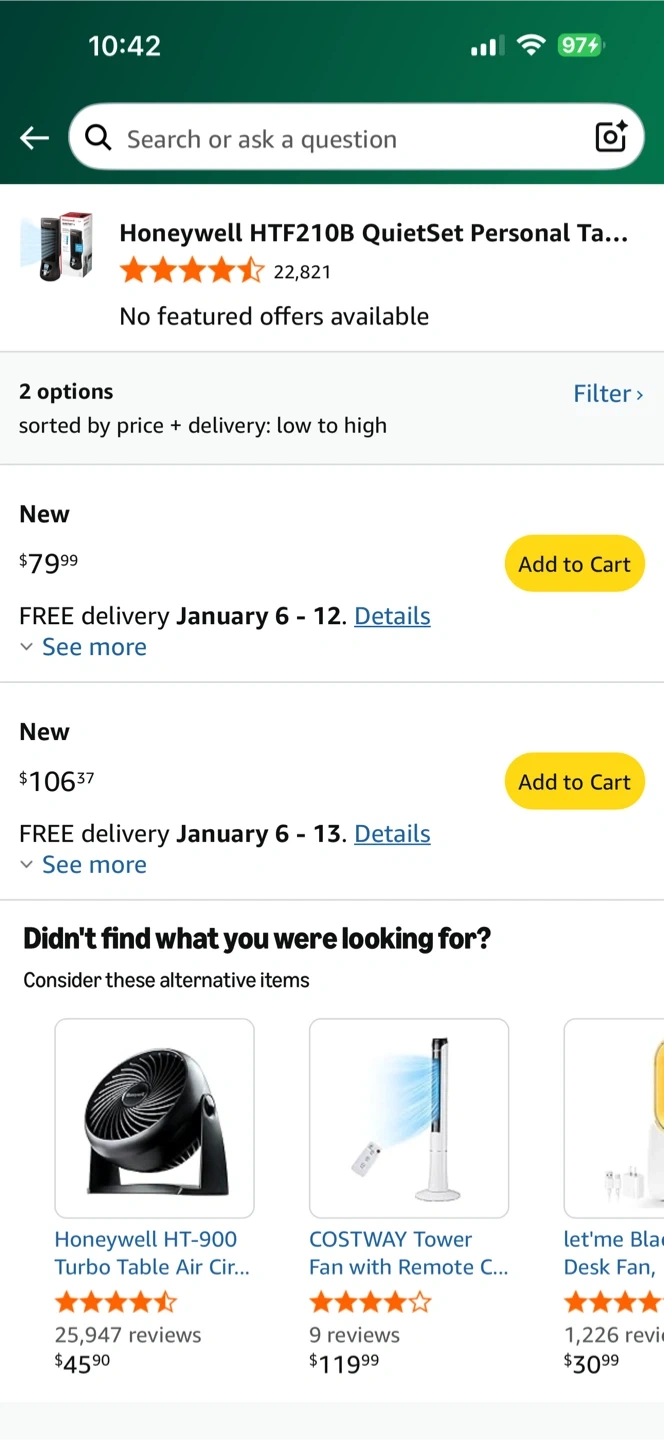Image resolution: width=664 pixels, height=1440 pixels.
Task: Open the Honeywell HT-900 Turbo fan image
Action: (154, 1118)
